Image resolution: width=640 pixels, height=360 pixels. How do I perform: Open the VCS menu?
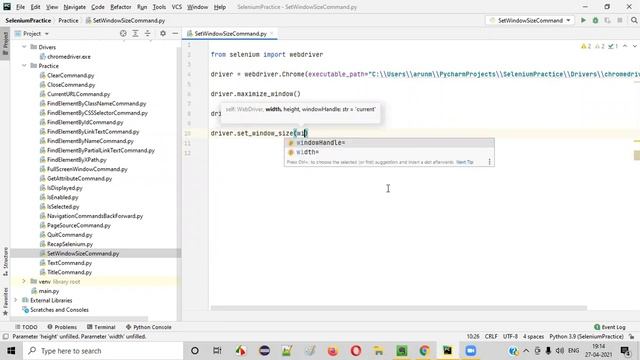[x=176, y=7]
